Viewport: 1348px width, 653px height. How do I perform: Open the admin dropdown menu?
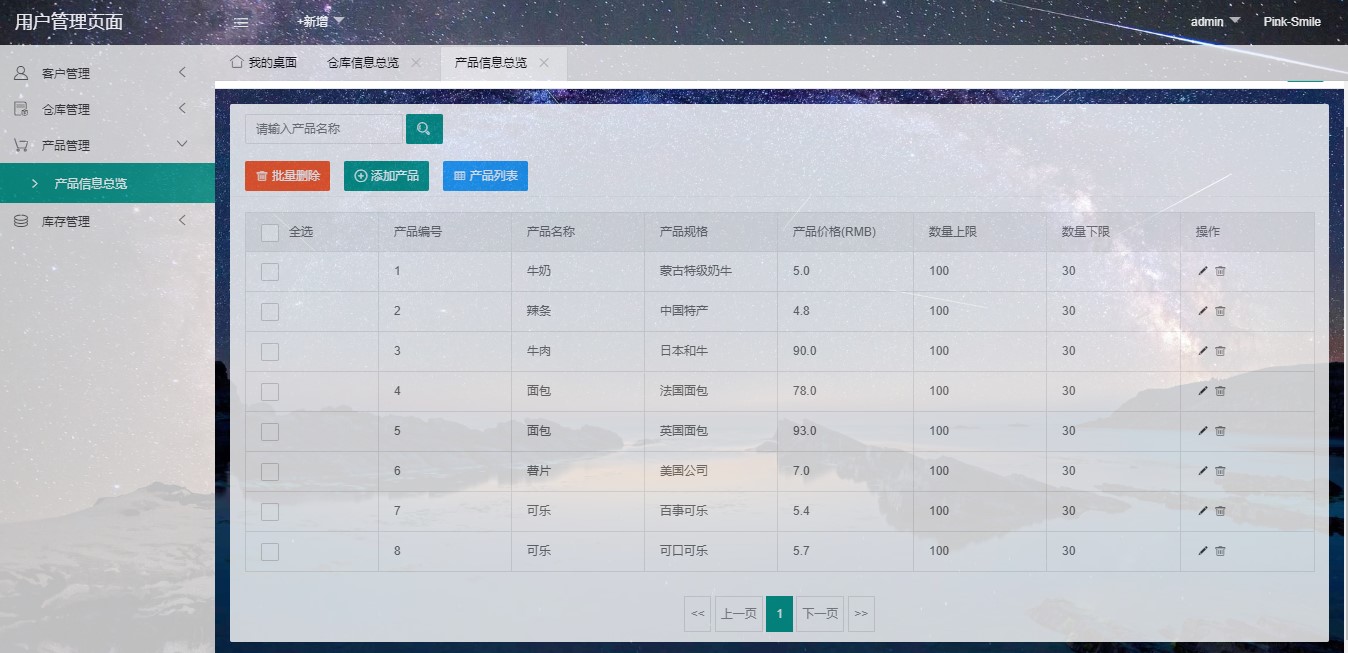point(1213,21)
